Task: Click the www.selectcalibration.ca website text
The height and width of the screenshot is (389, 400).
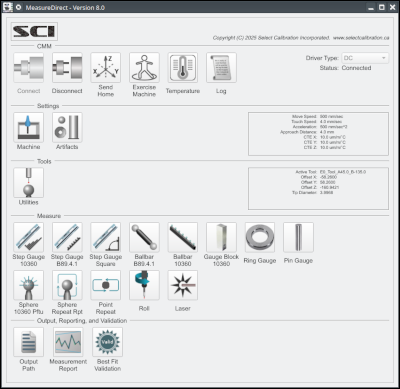Action: point(361,38)
